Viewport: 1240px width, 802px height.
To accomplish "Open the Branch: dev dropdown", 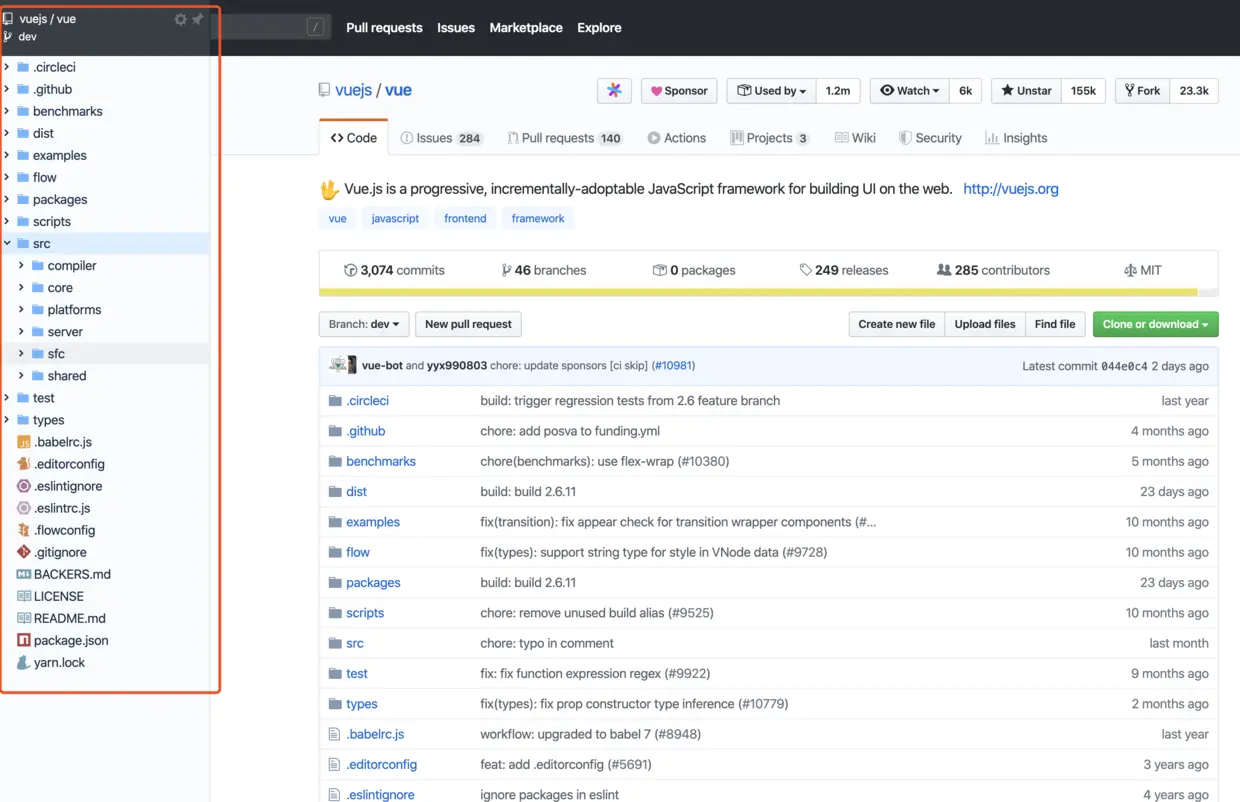I will (364, 324).
